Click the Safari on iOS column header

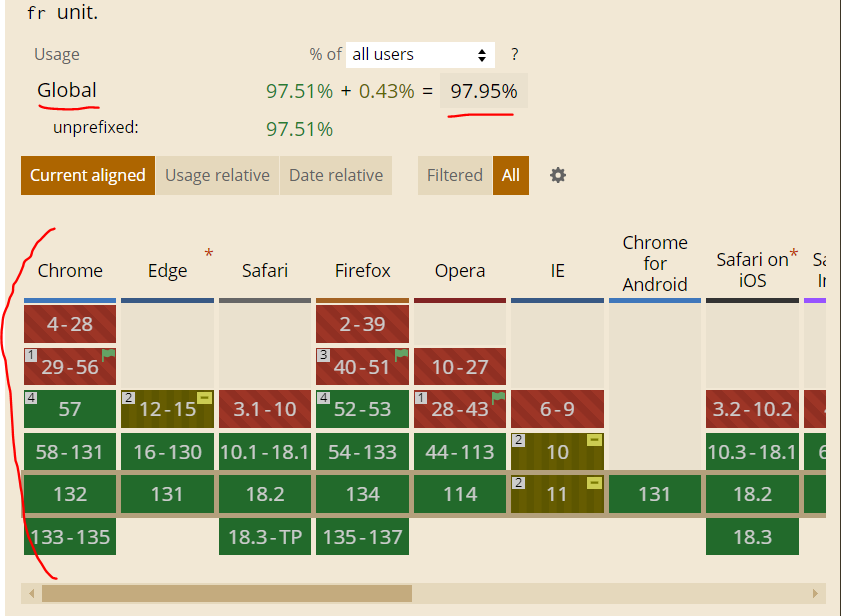[753, 270]
